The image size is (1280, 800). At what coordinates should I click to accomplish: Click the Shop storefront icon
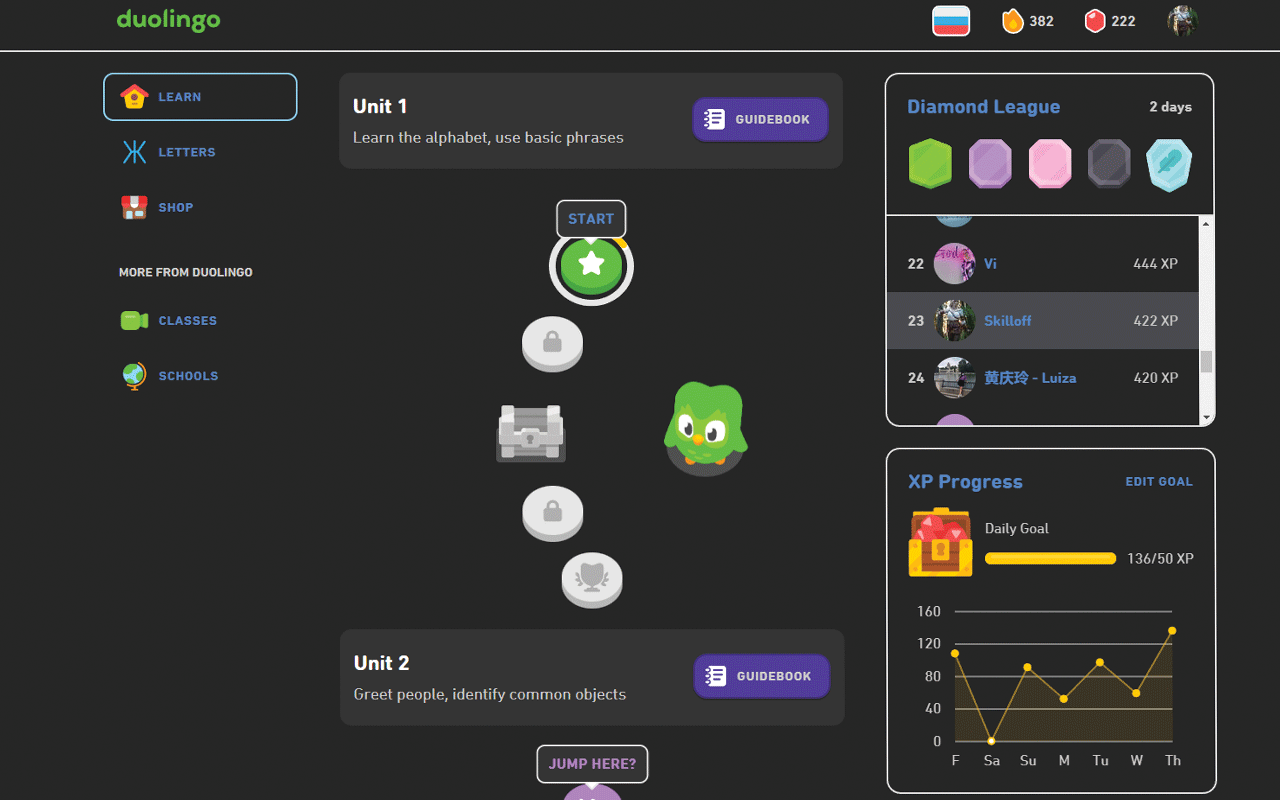pos(134,207)
